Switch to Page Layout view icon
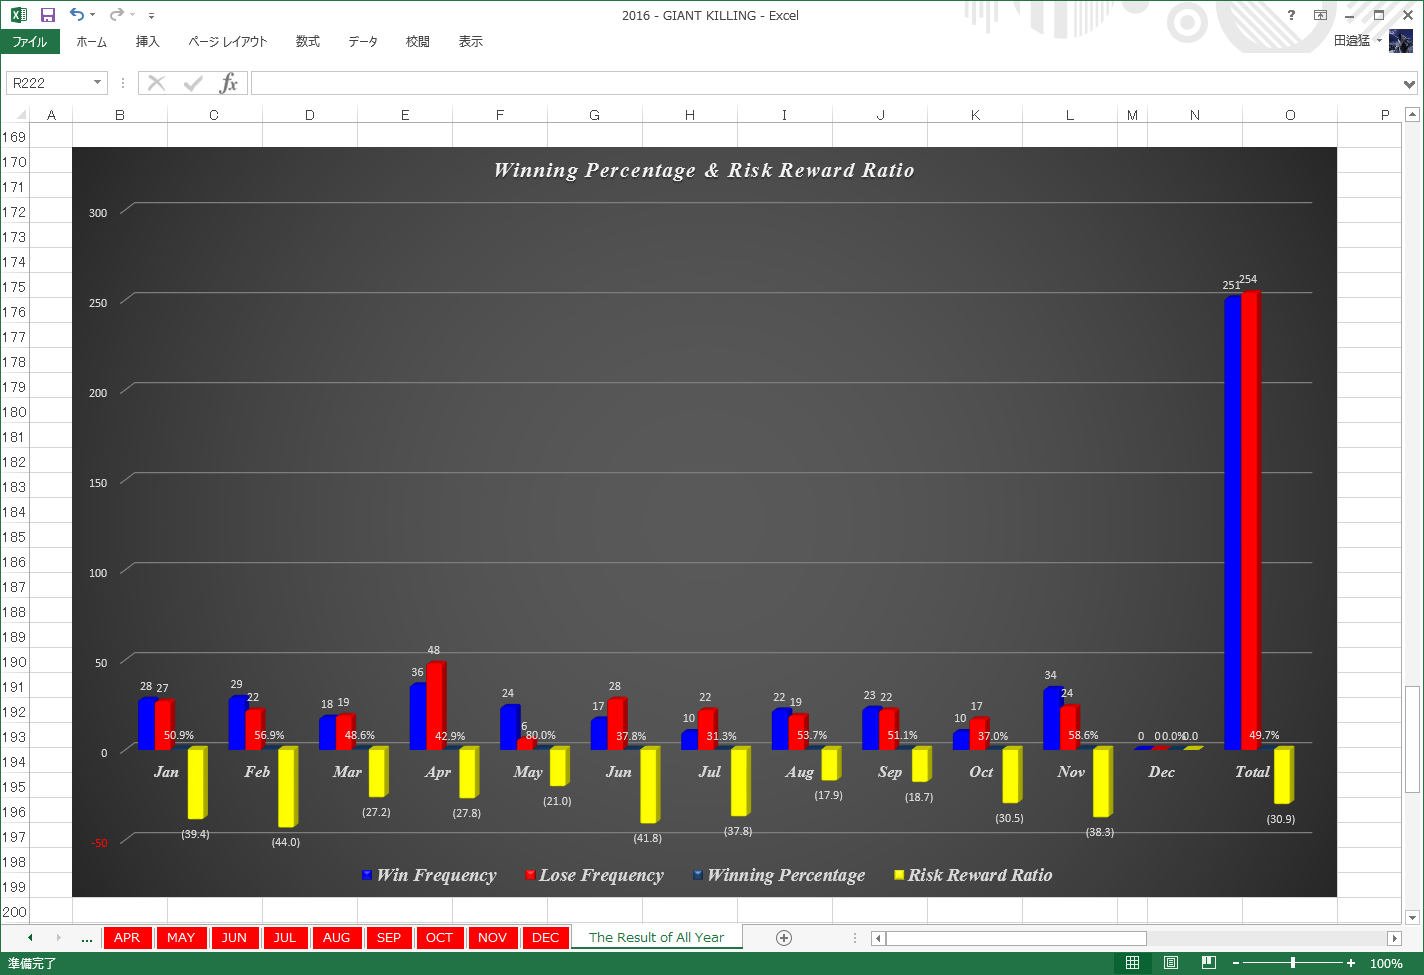The image size is (1424, 975). pos(1170,963)
